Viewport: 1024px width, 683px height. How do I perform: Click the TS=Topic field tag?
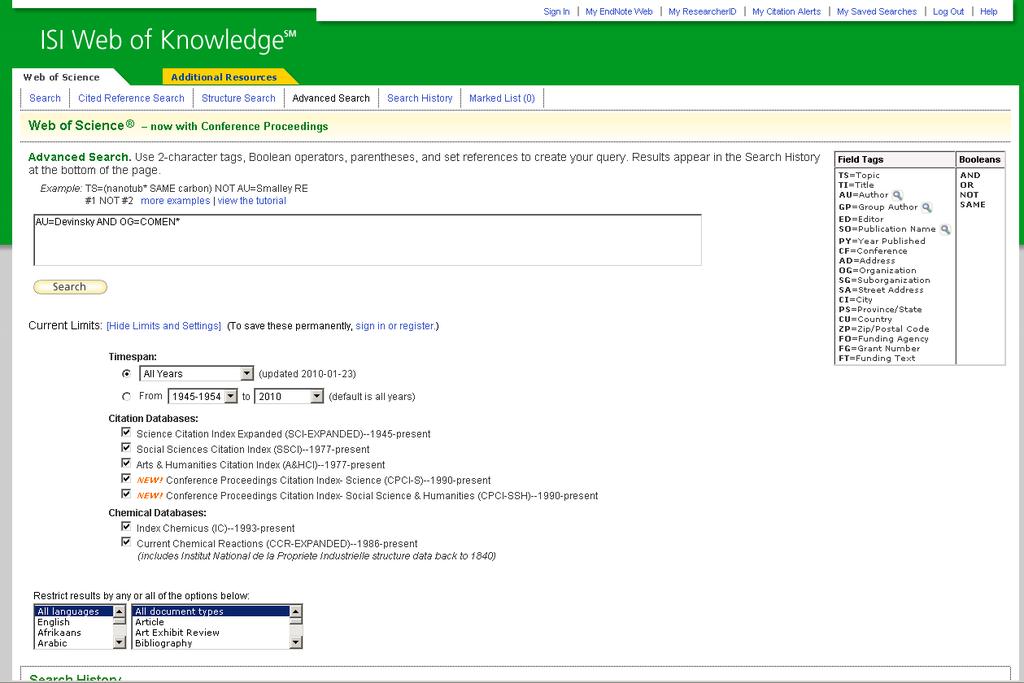[x=859, y=175]
